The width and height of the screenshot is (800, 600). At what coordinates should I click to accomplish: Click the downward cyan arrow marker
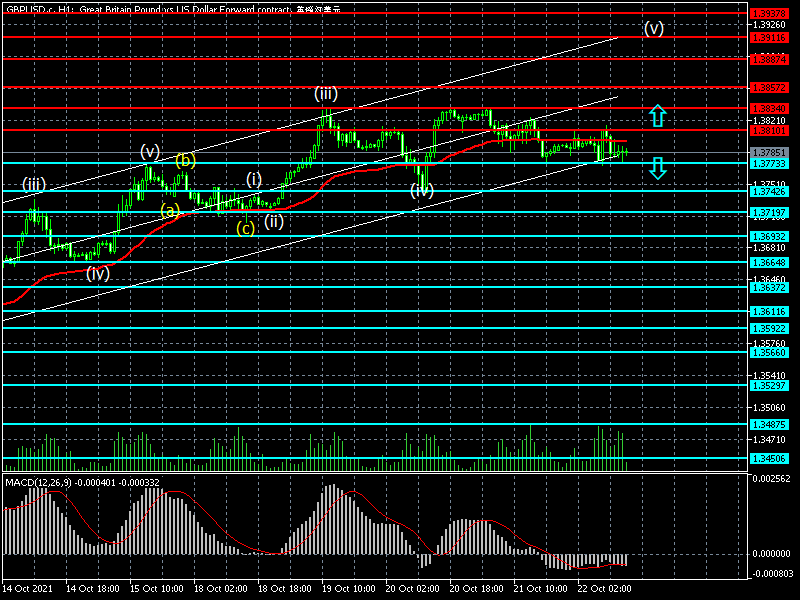[x=657, y=167]
